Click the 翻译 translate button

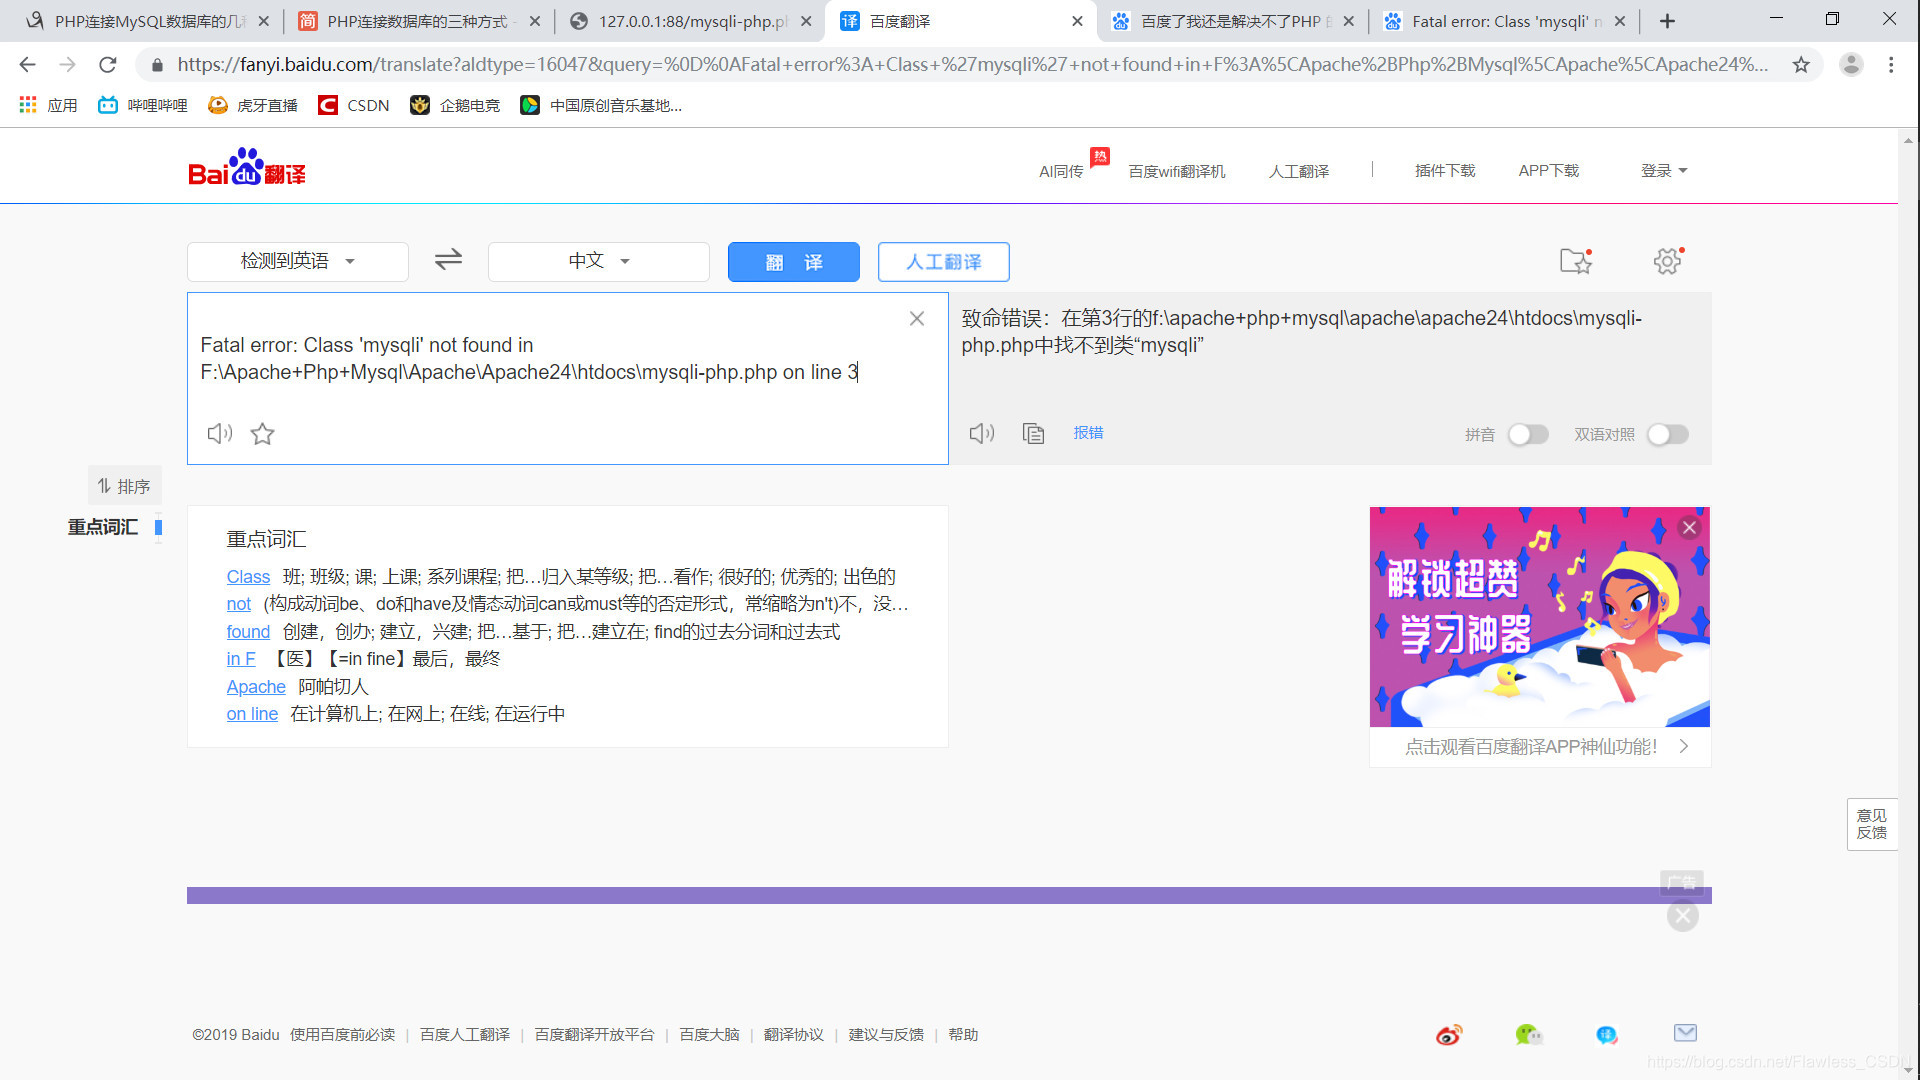(x=793, y=261)
